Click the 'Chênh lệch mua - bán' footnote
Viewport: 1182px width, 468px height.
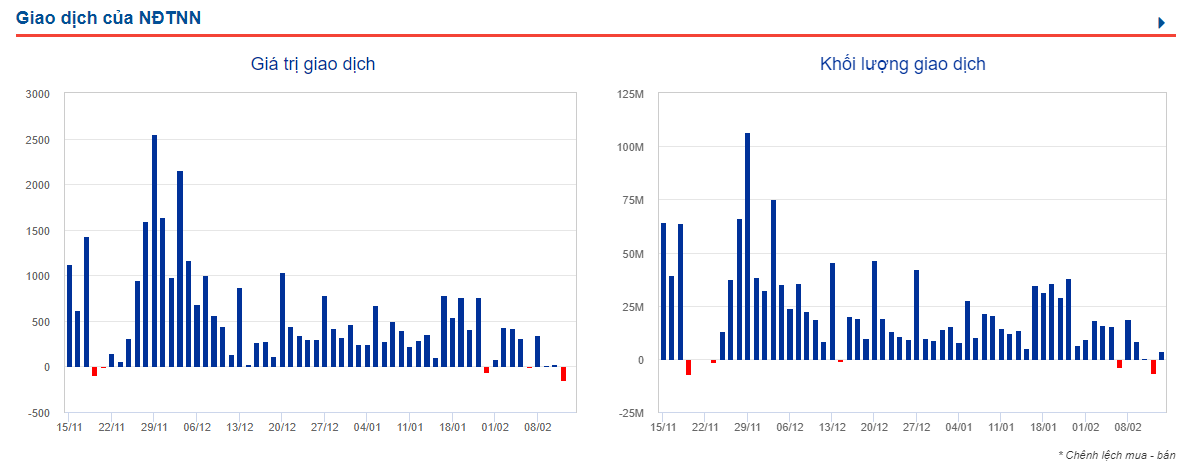1115,455
